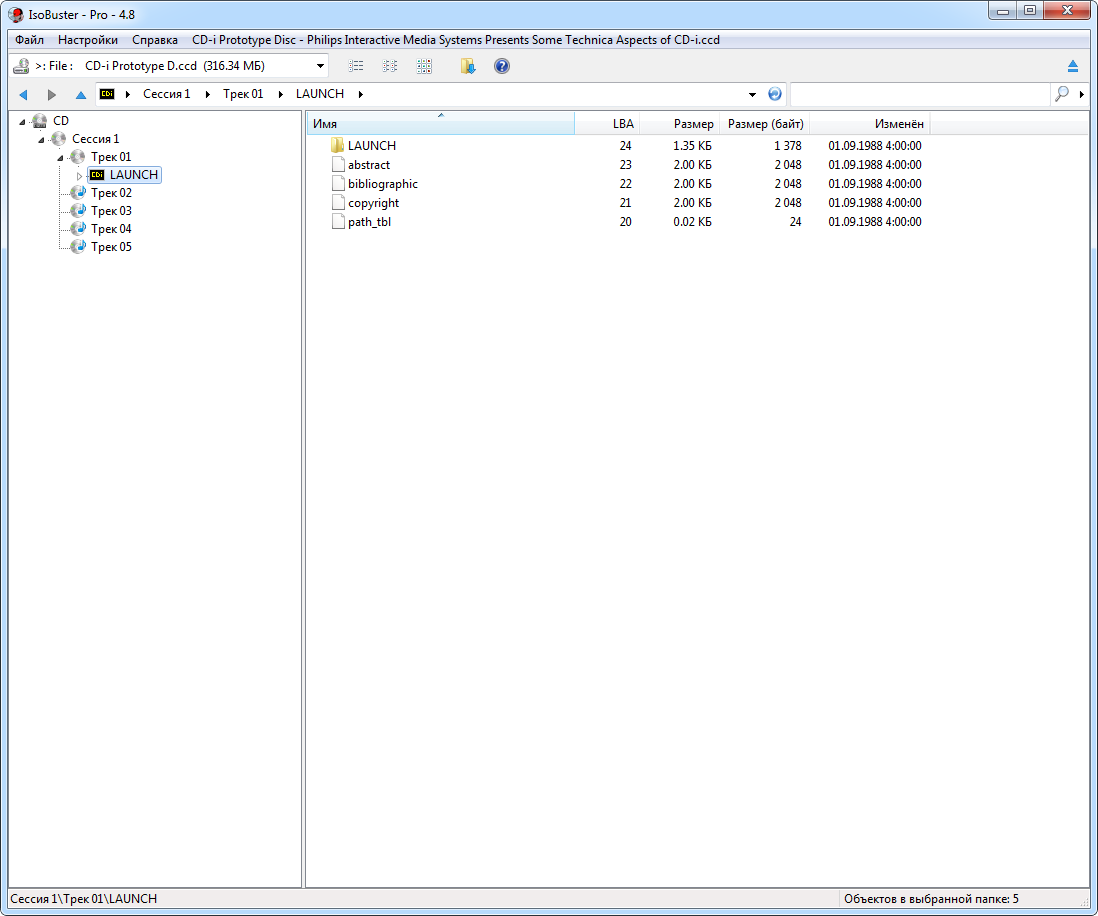
Task: Select the bibliographic file name
Action: [383, 183]
